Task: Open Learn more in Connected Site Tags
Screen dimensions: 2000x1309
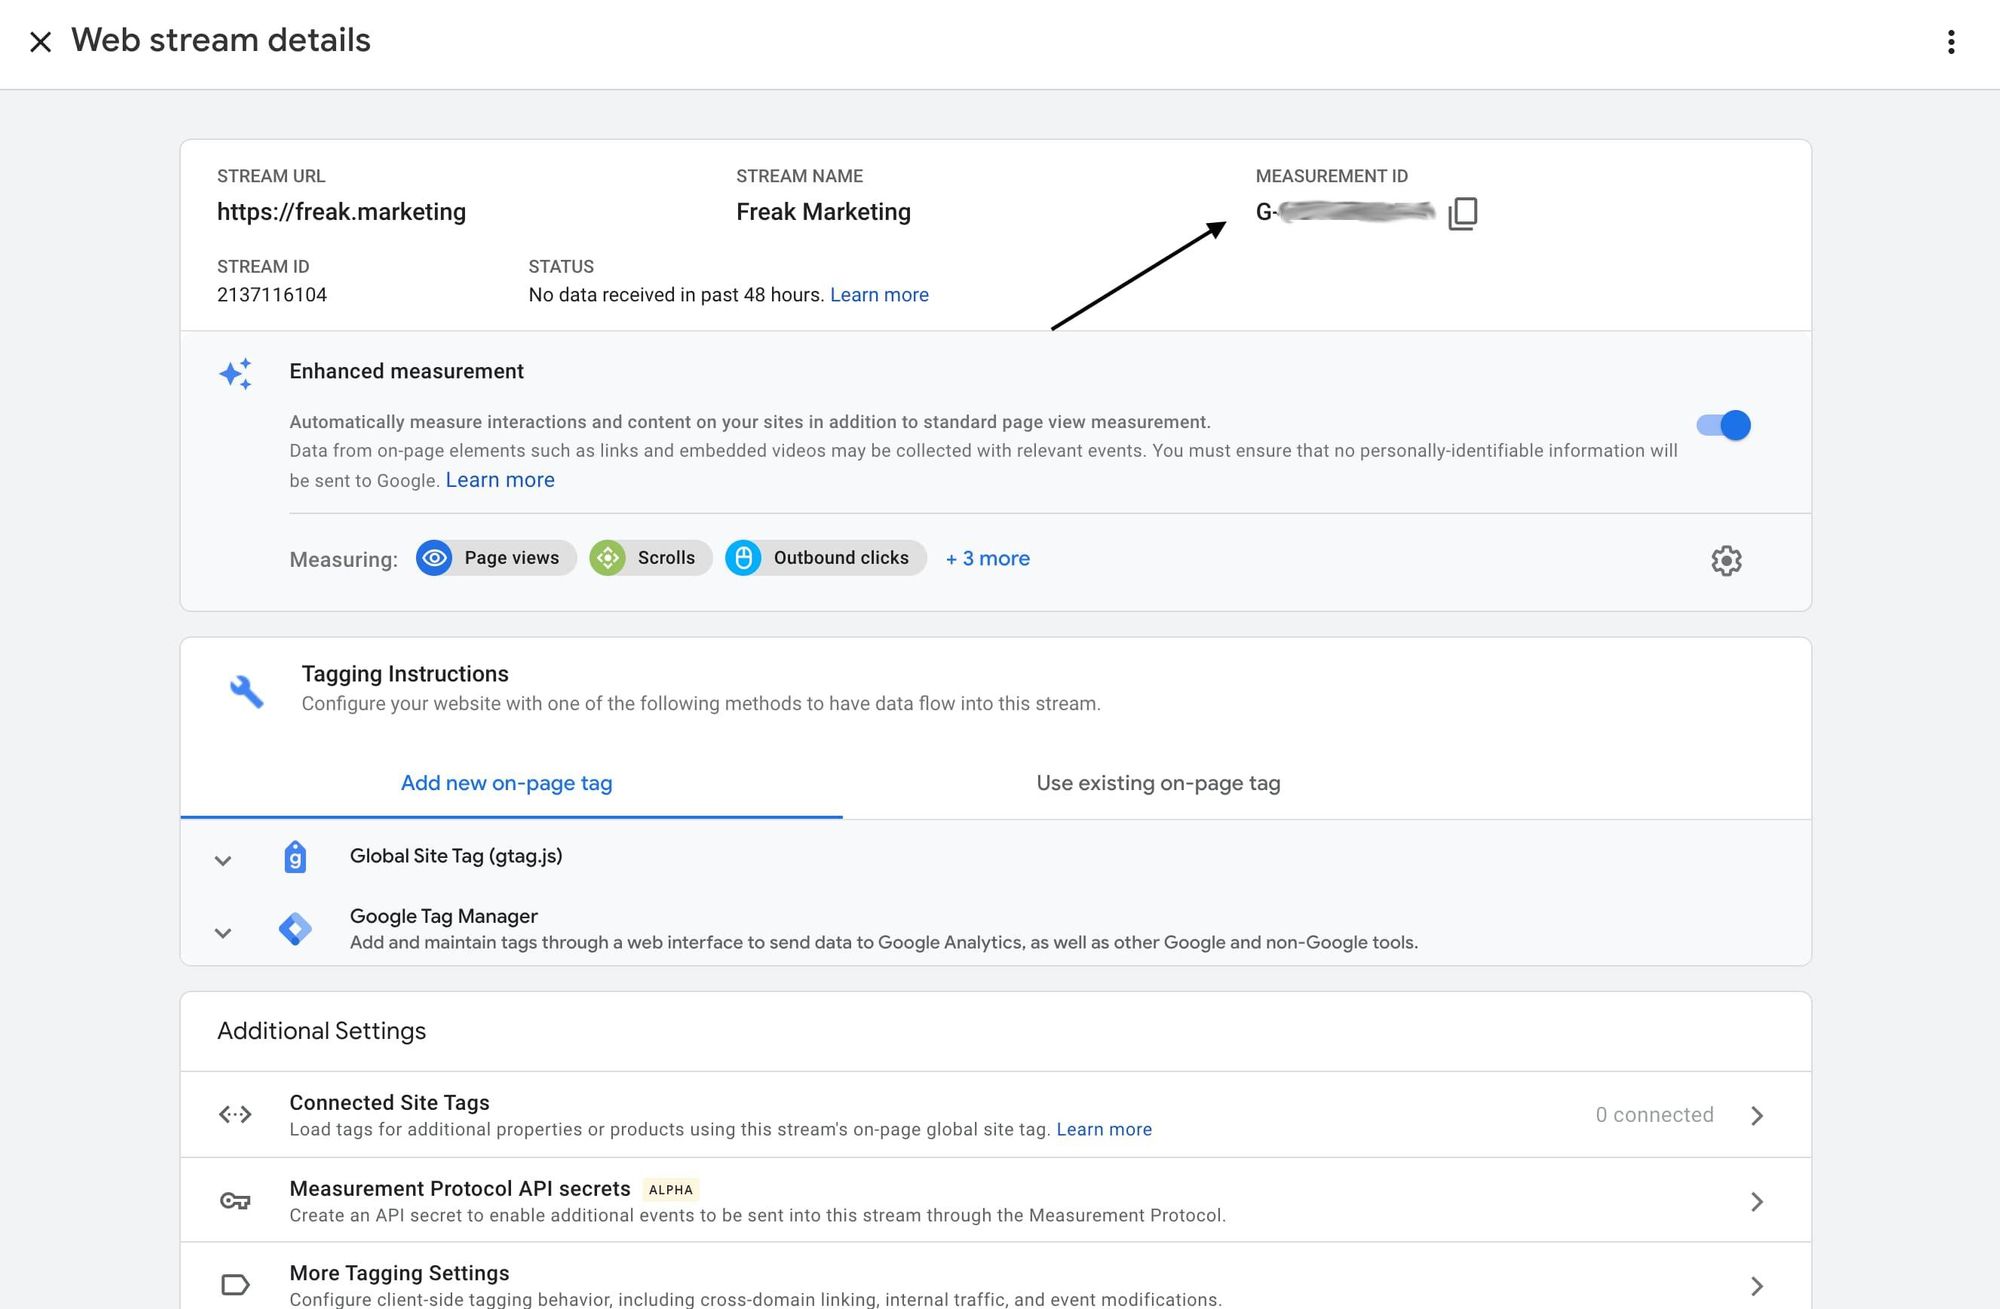Action: [x=1104, y=1129]
